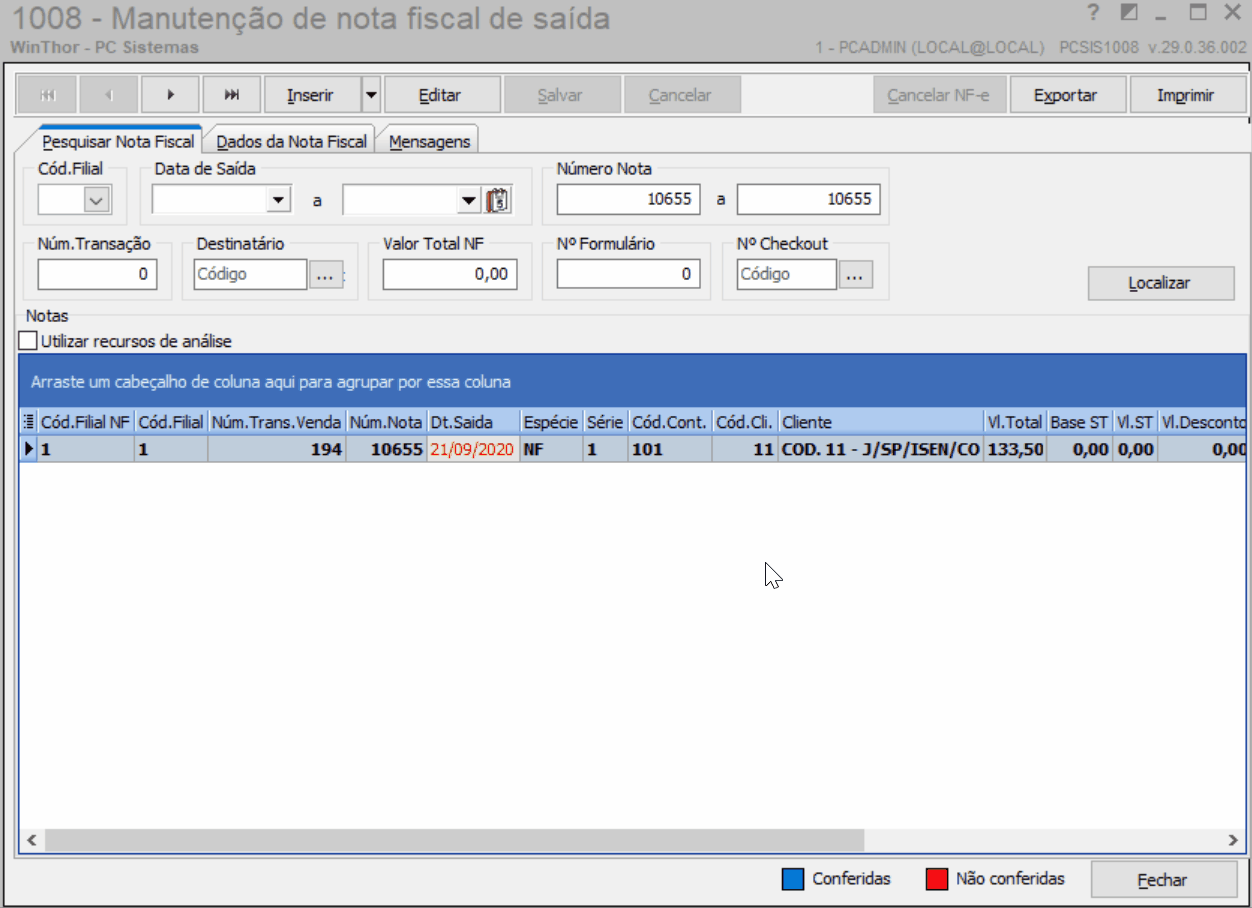
Task: Jump to last record icon
Action: click(x=232, y=95)
